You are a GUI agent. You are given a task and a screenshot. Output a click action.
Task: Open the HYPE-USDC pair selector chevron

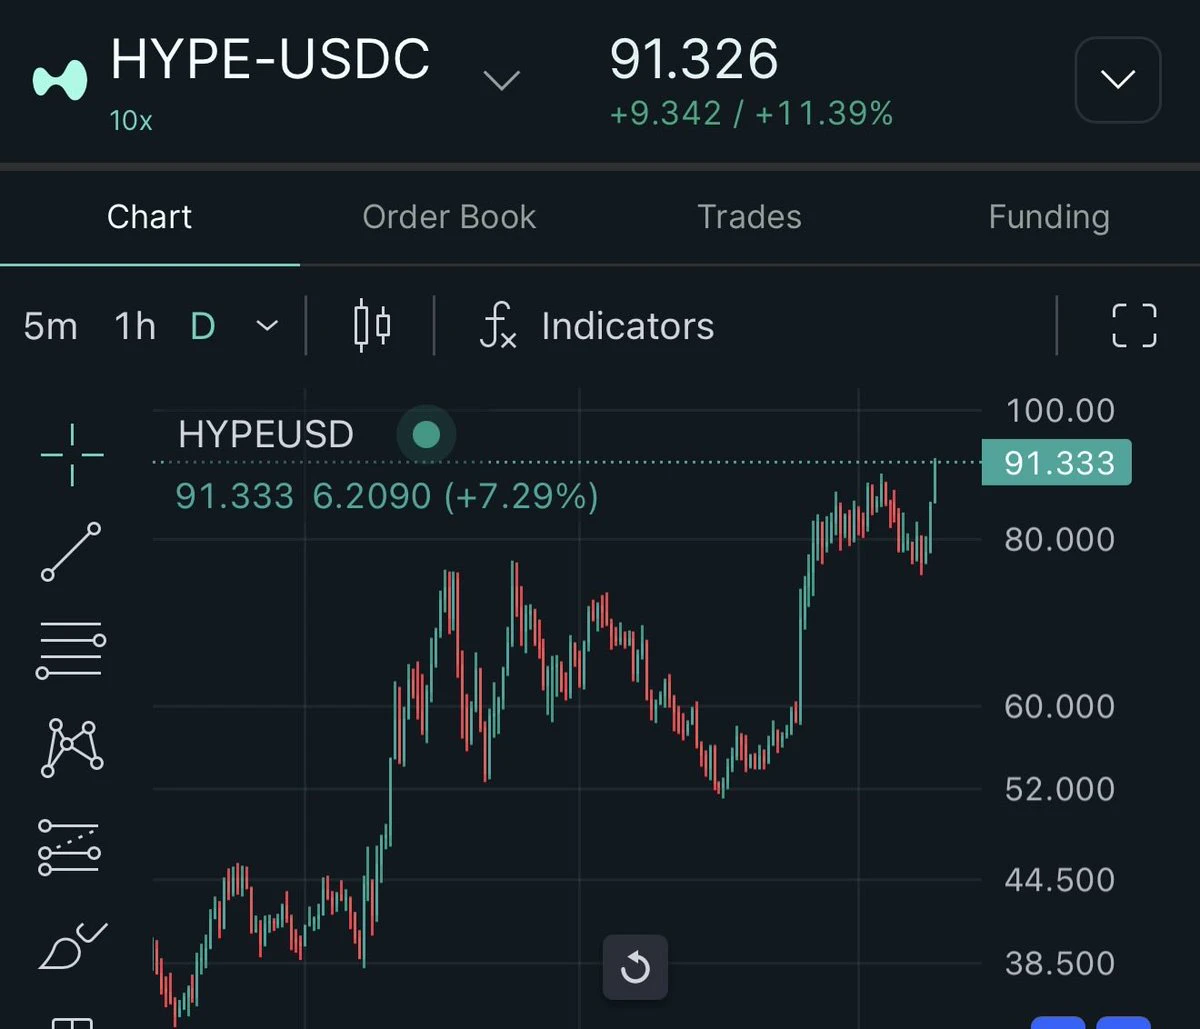[x=501, y=80]
